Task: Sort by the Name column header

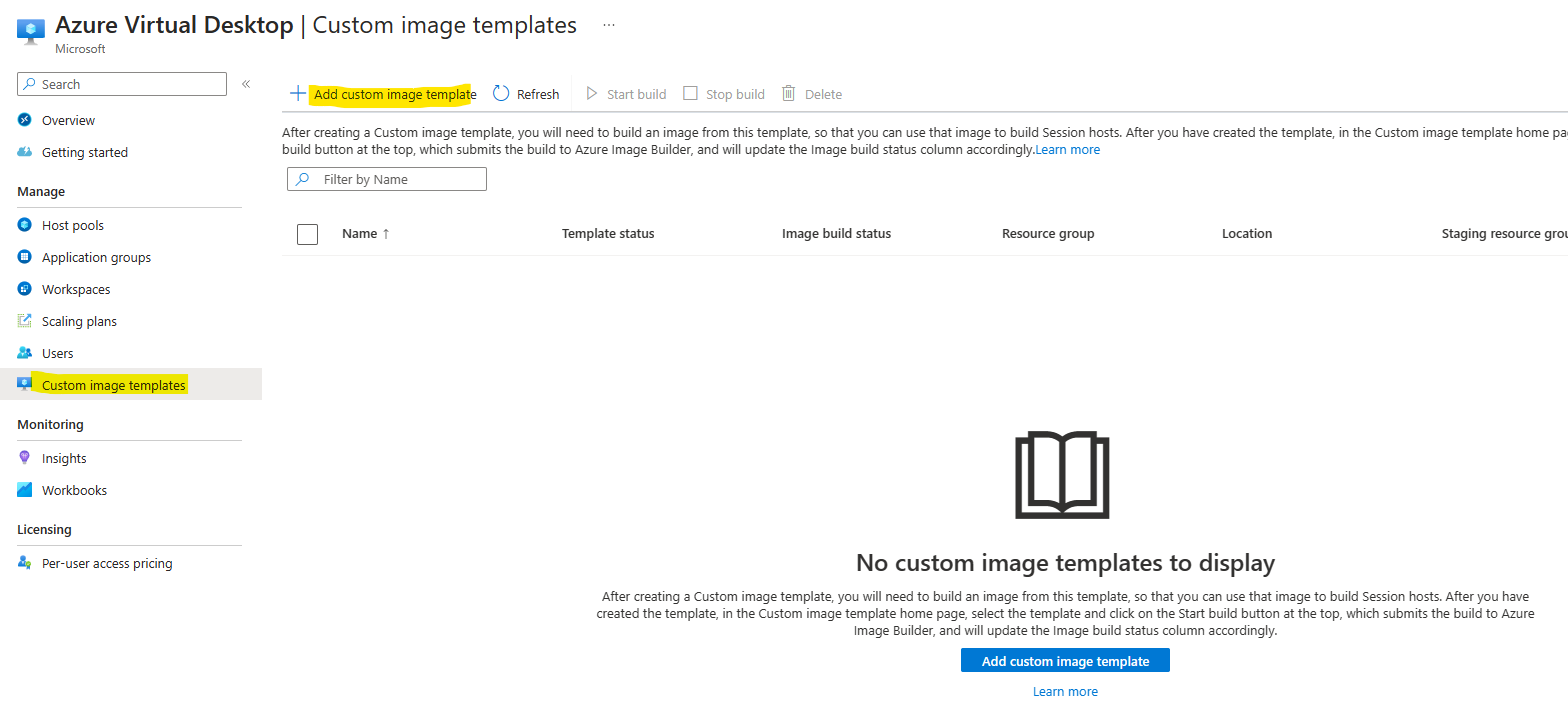Action: [359, 233]
